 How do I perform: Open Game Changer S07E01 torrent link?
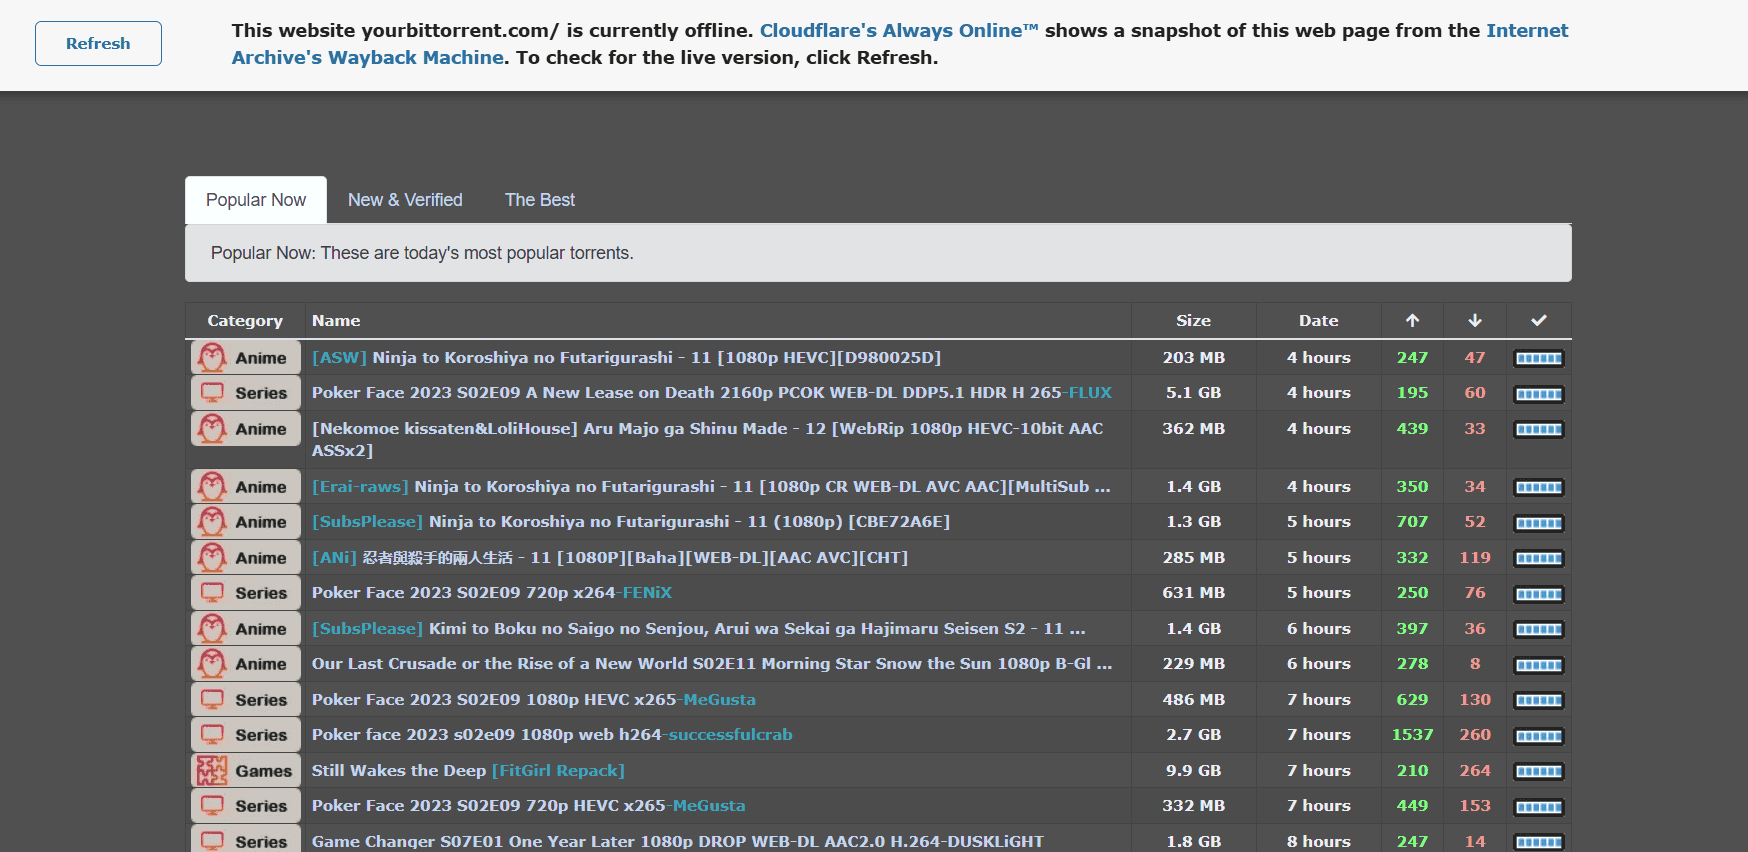(677, 841)
